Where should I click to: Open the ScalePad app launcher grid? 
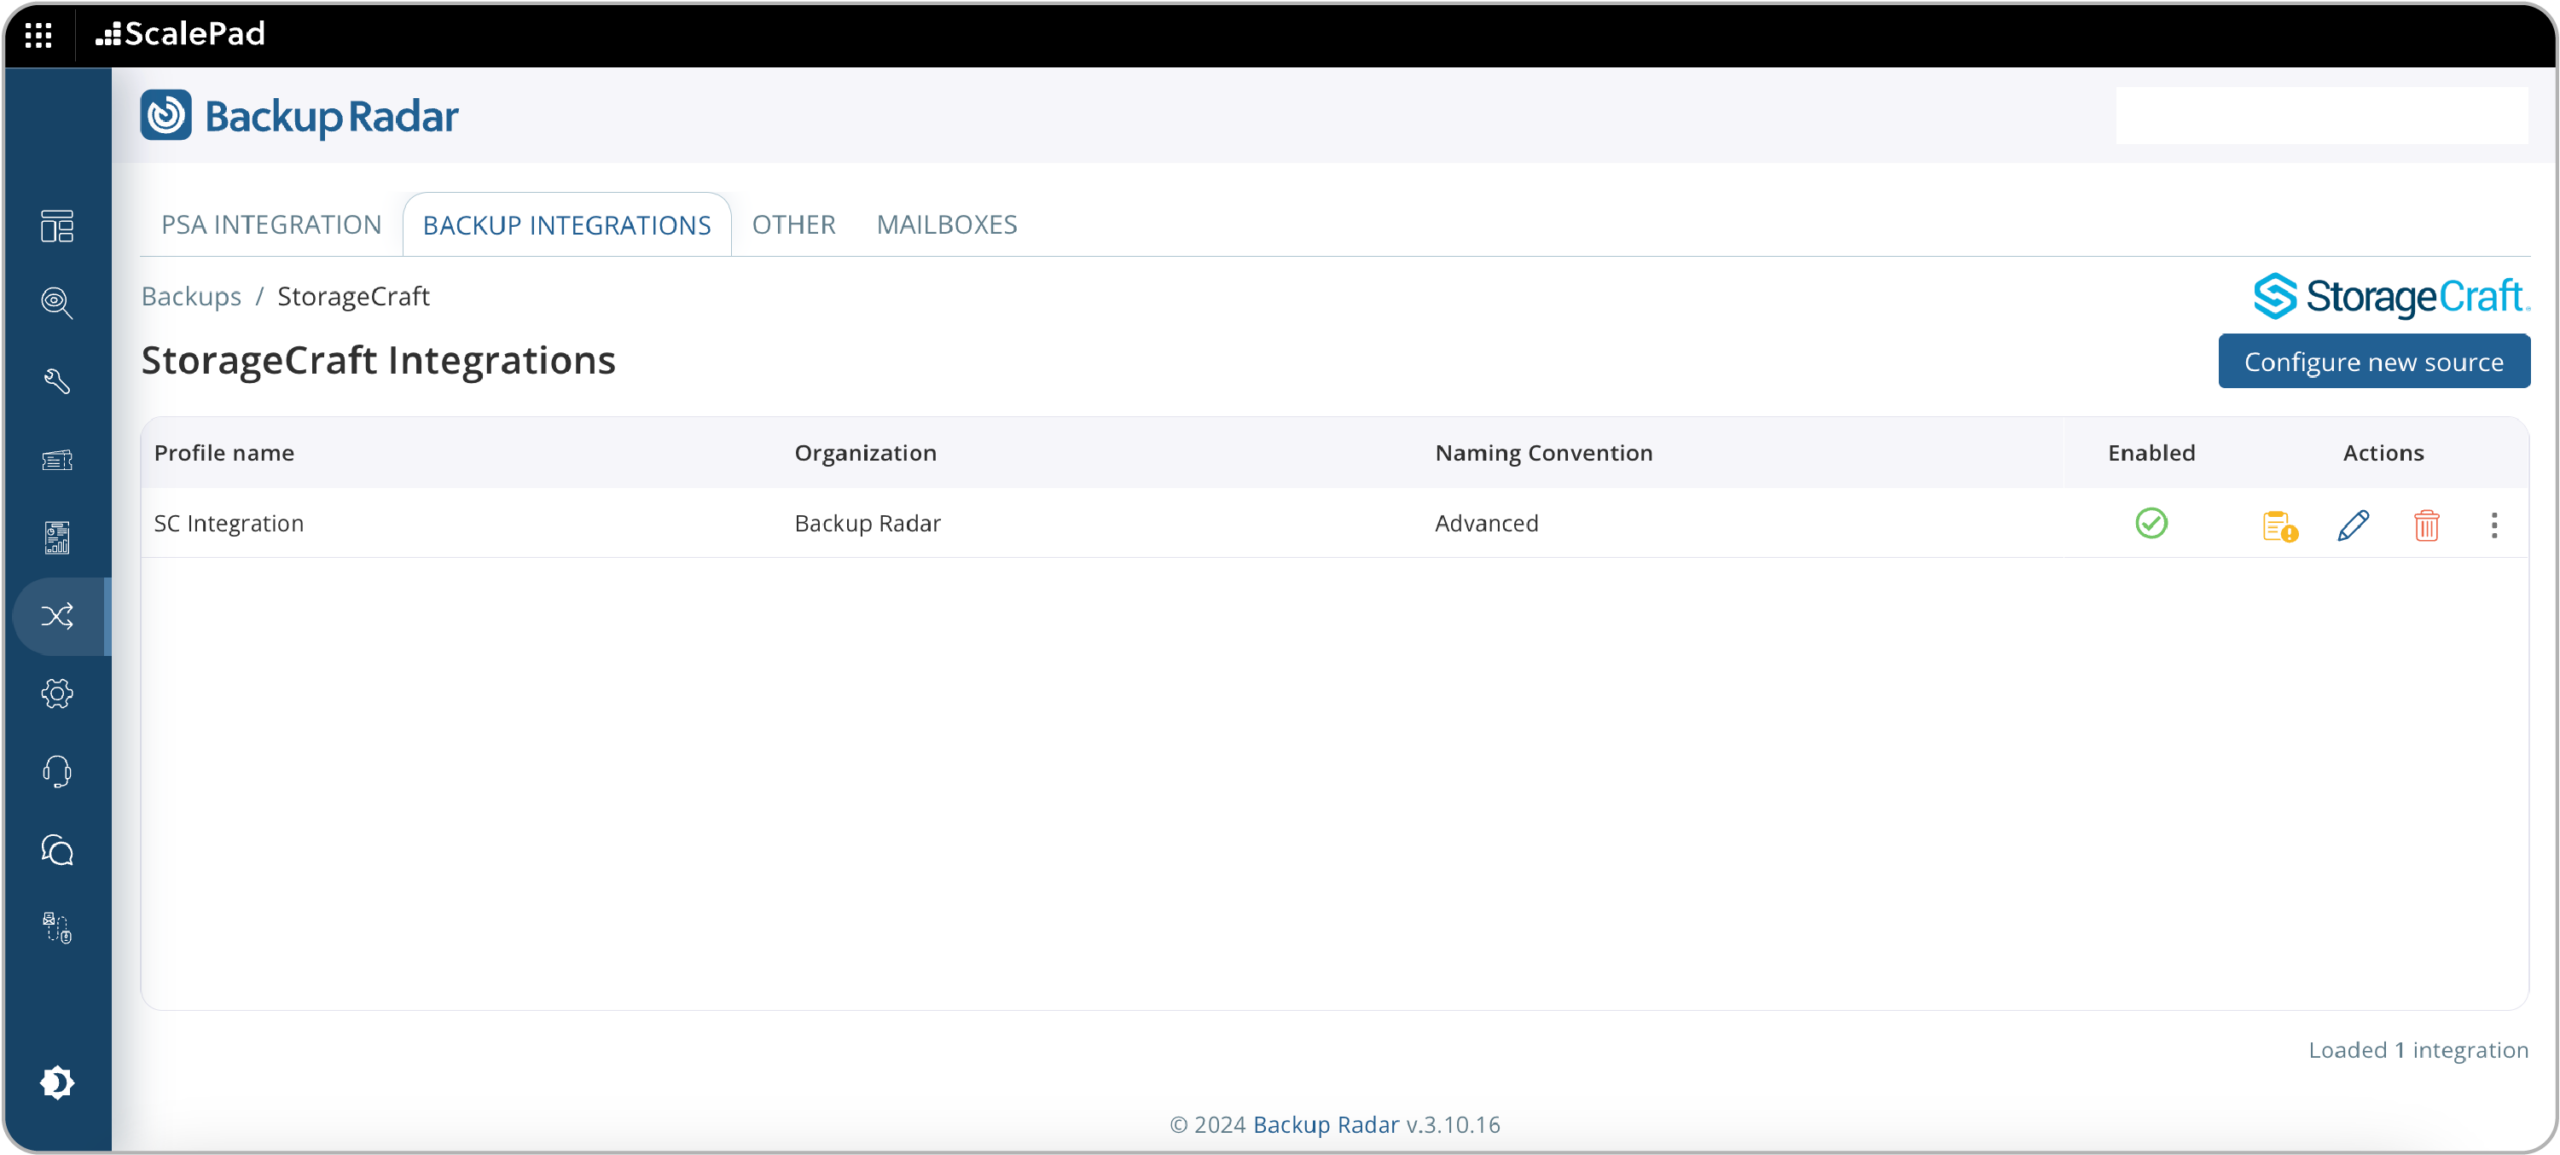38,35
